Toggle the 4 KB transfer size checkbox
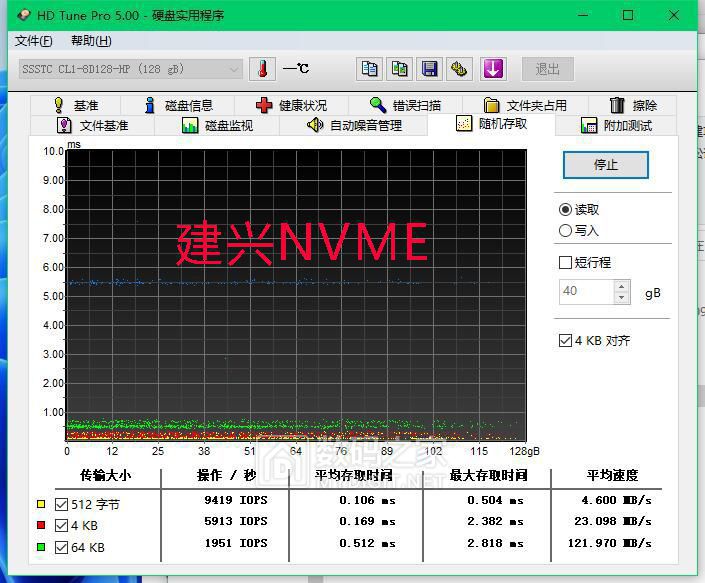705x583 pixels. click(x=61, y=525)
